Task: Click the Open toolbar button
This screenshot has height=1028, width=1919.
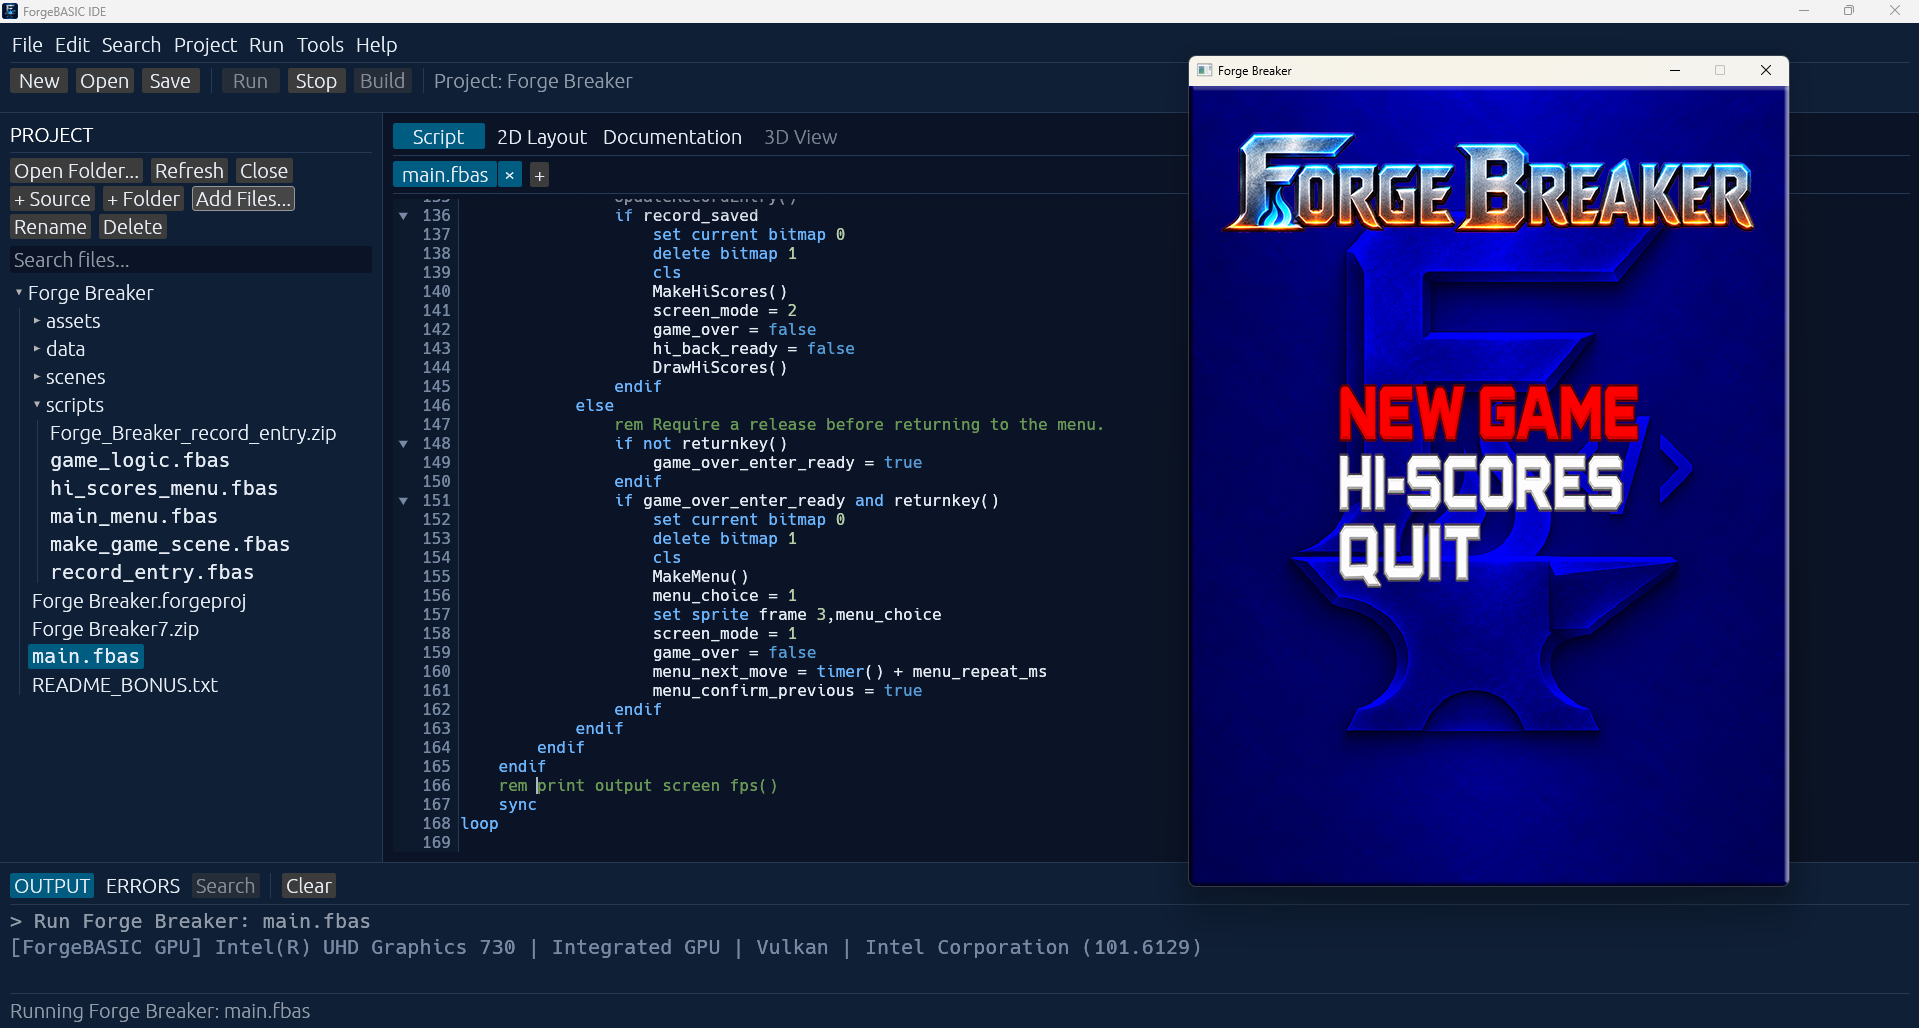Action: click(104, 81)
